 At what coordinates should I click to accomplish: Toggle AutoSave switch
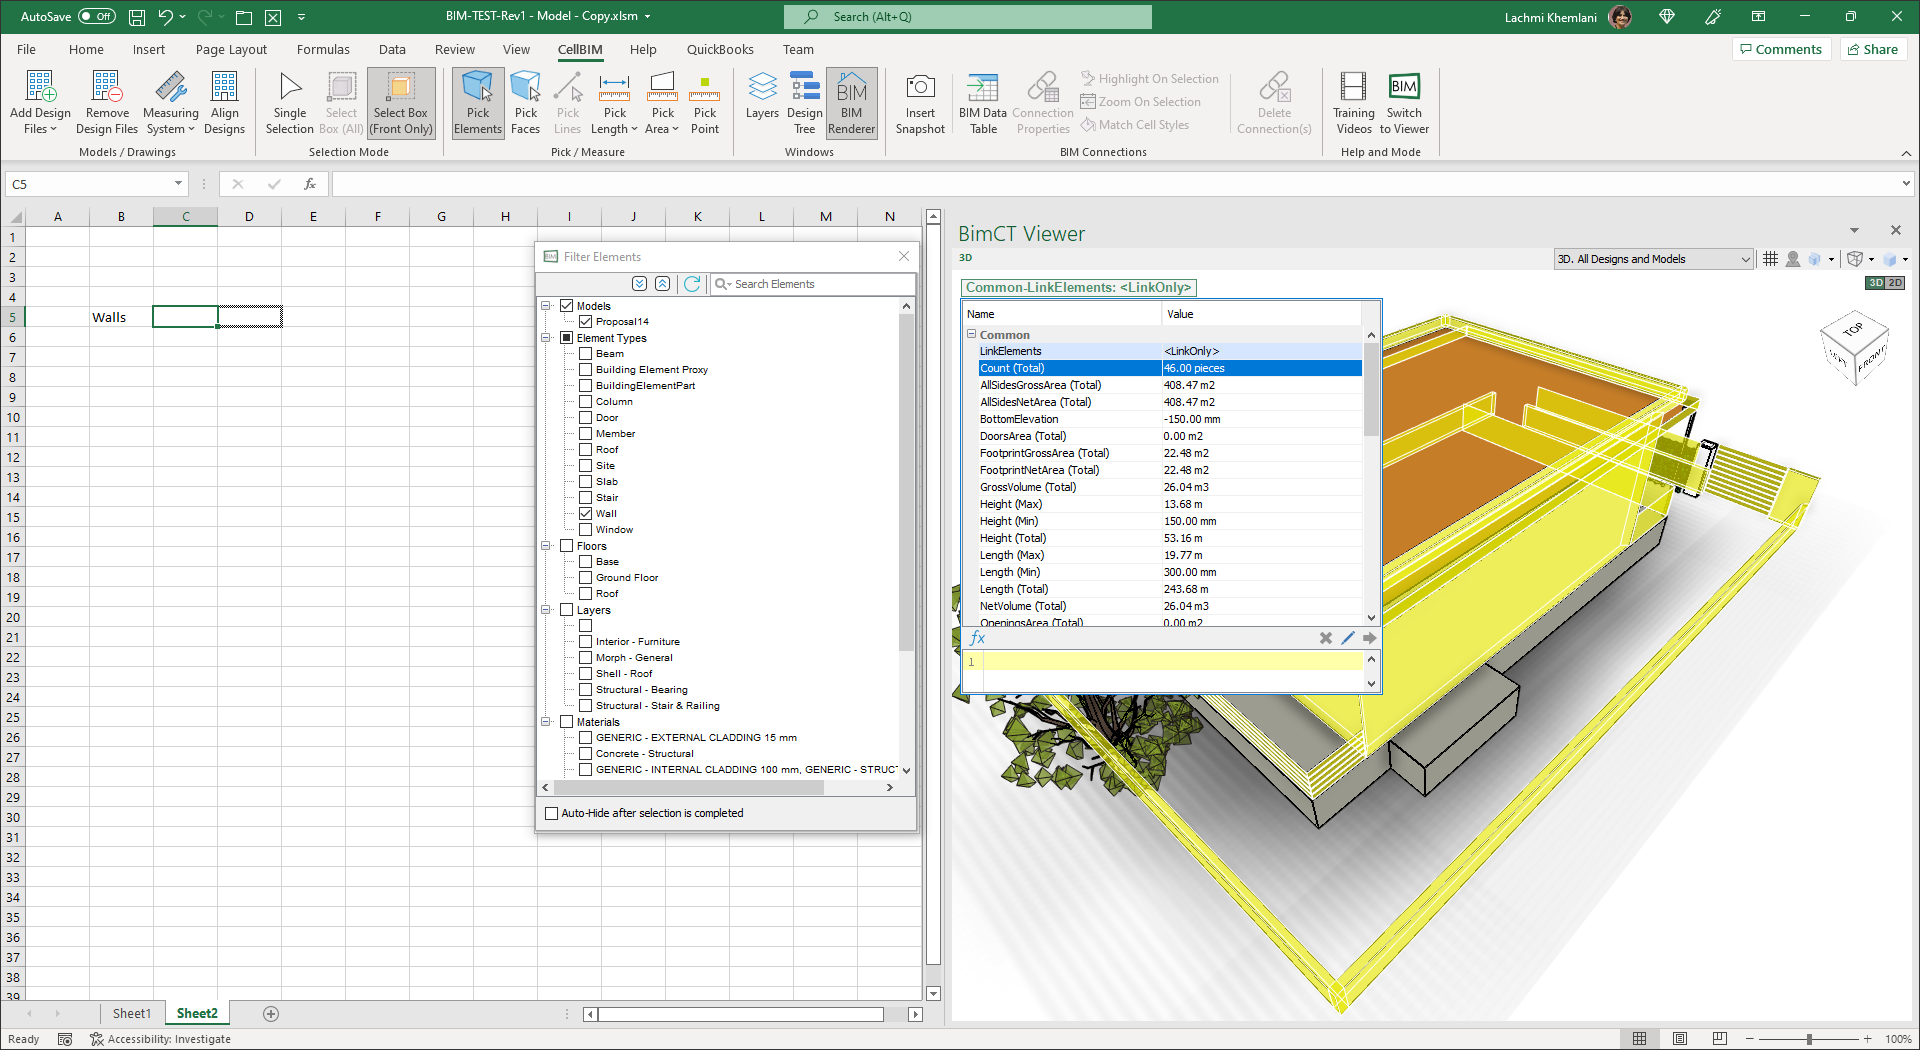click(x=97, y=17)
